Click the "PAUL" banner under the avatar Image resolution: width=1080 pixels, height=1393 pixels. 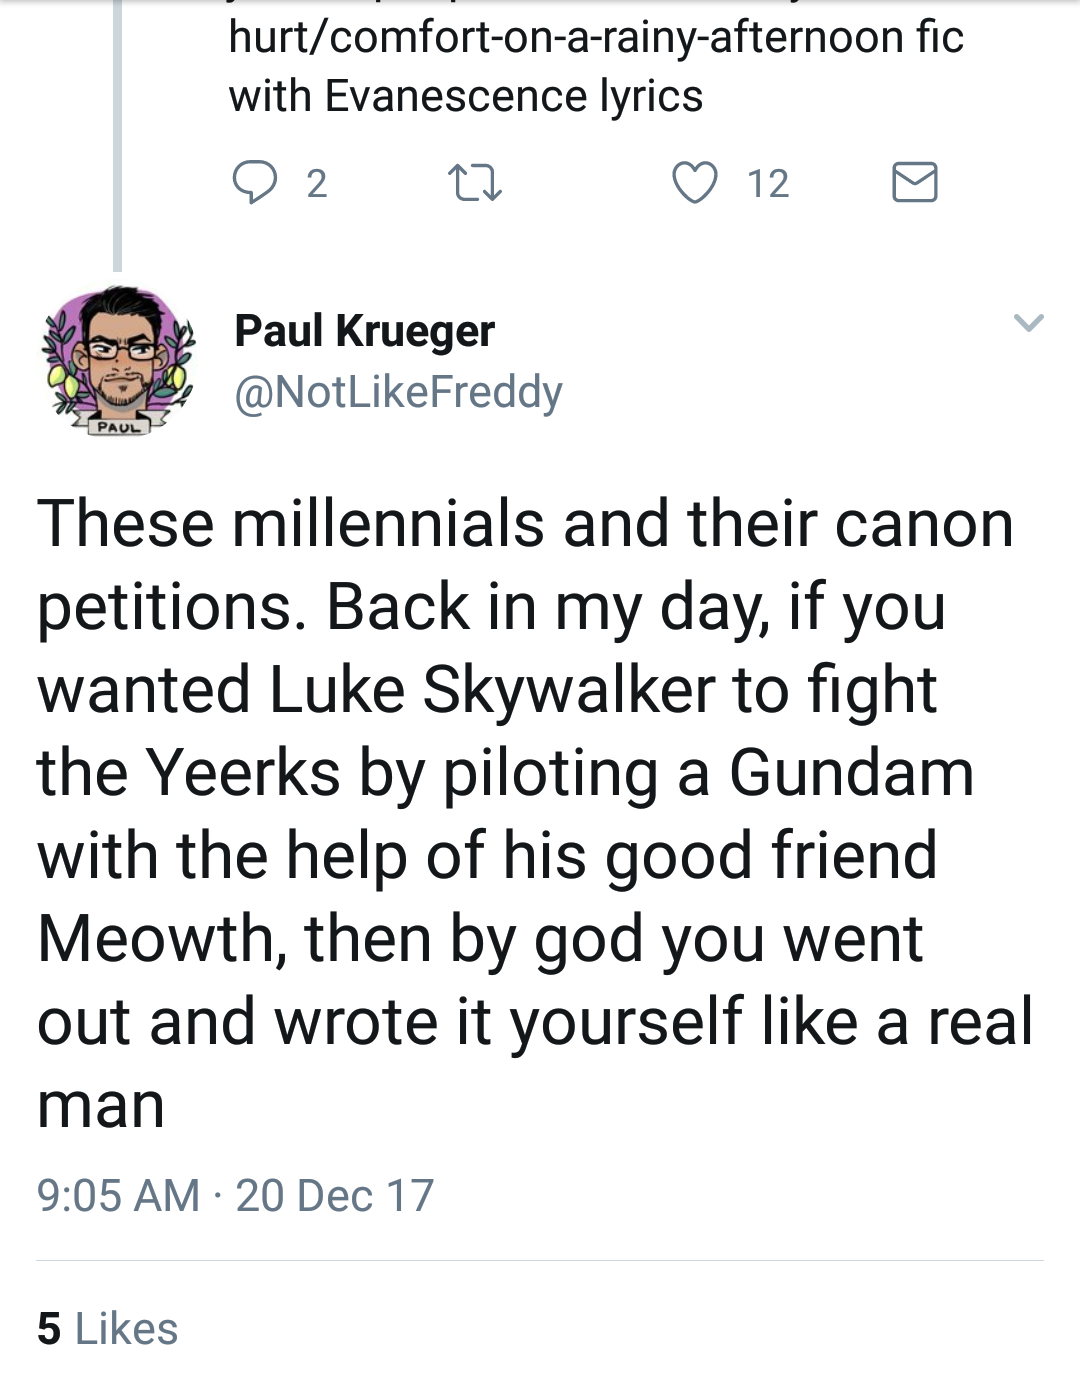[118, 427]
